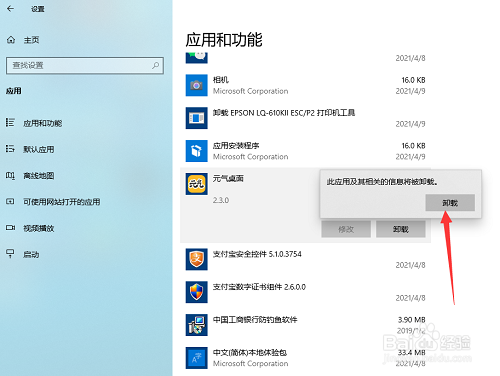Click the 3.90 MB size value
The height and width of the screenshot is (376, 500).
click(x=412, y=320)
